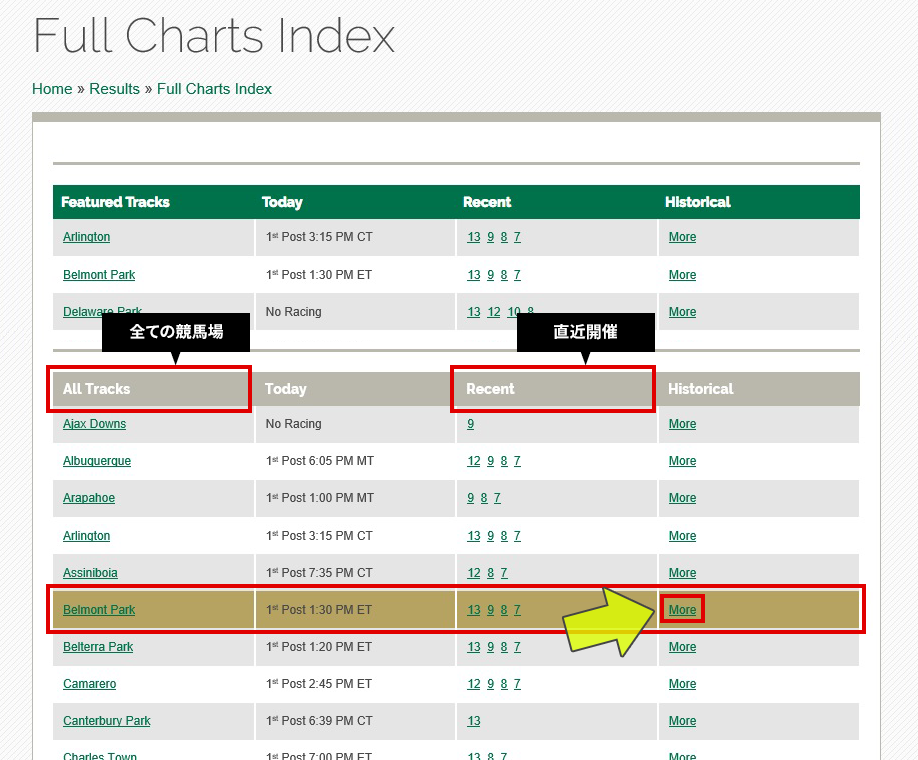
Task: Click date 9 for Ajax Downs
Action: pyautogui.click(x=471, y=424)
